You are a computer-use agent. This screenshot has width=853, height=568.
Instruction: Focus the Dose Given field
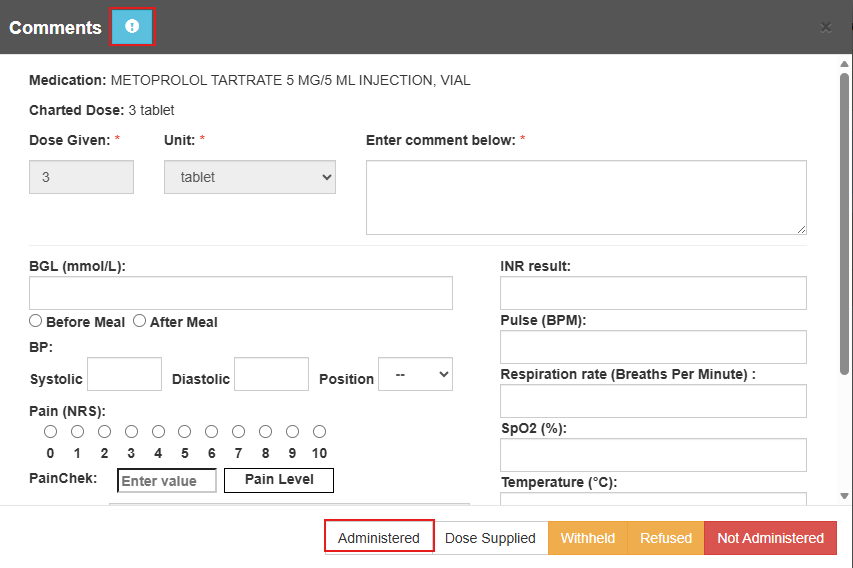pyautogui.click(x=82, y=177)
